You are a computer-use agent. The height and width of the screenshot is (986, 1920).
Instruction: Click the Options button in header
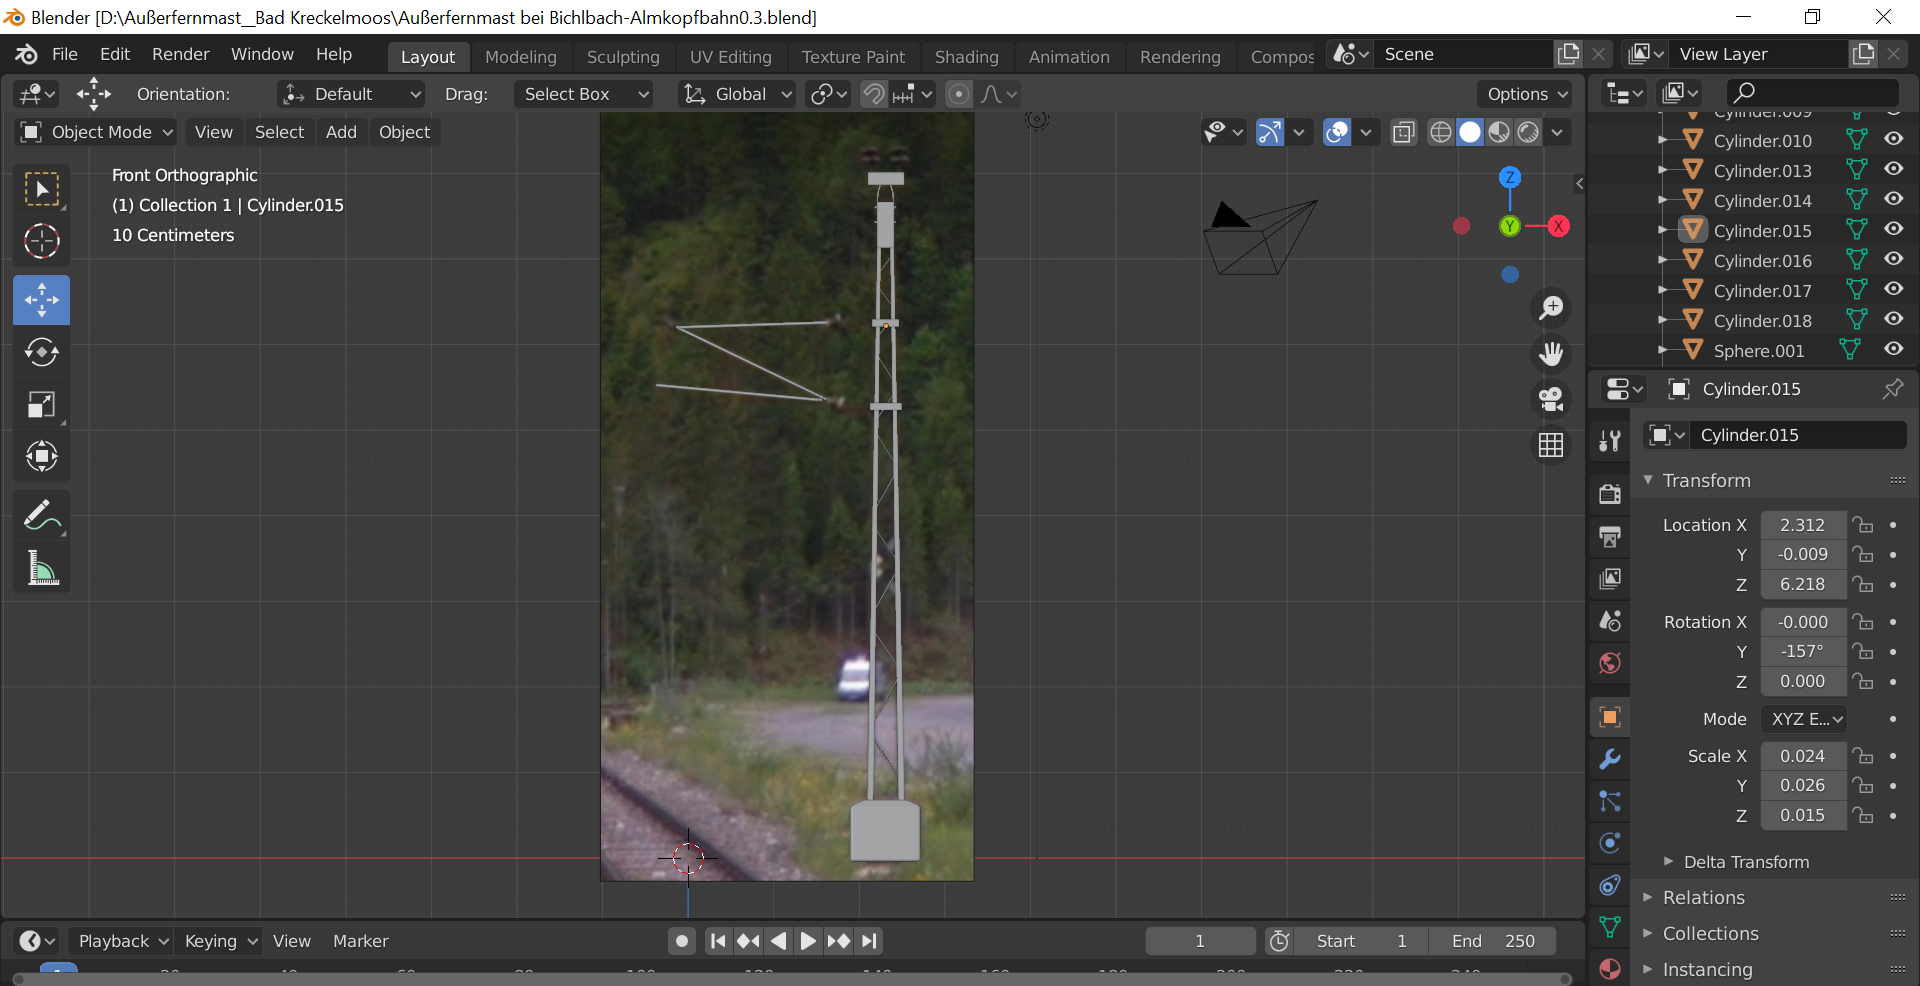[x=1525, y=94]
